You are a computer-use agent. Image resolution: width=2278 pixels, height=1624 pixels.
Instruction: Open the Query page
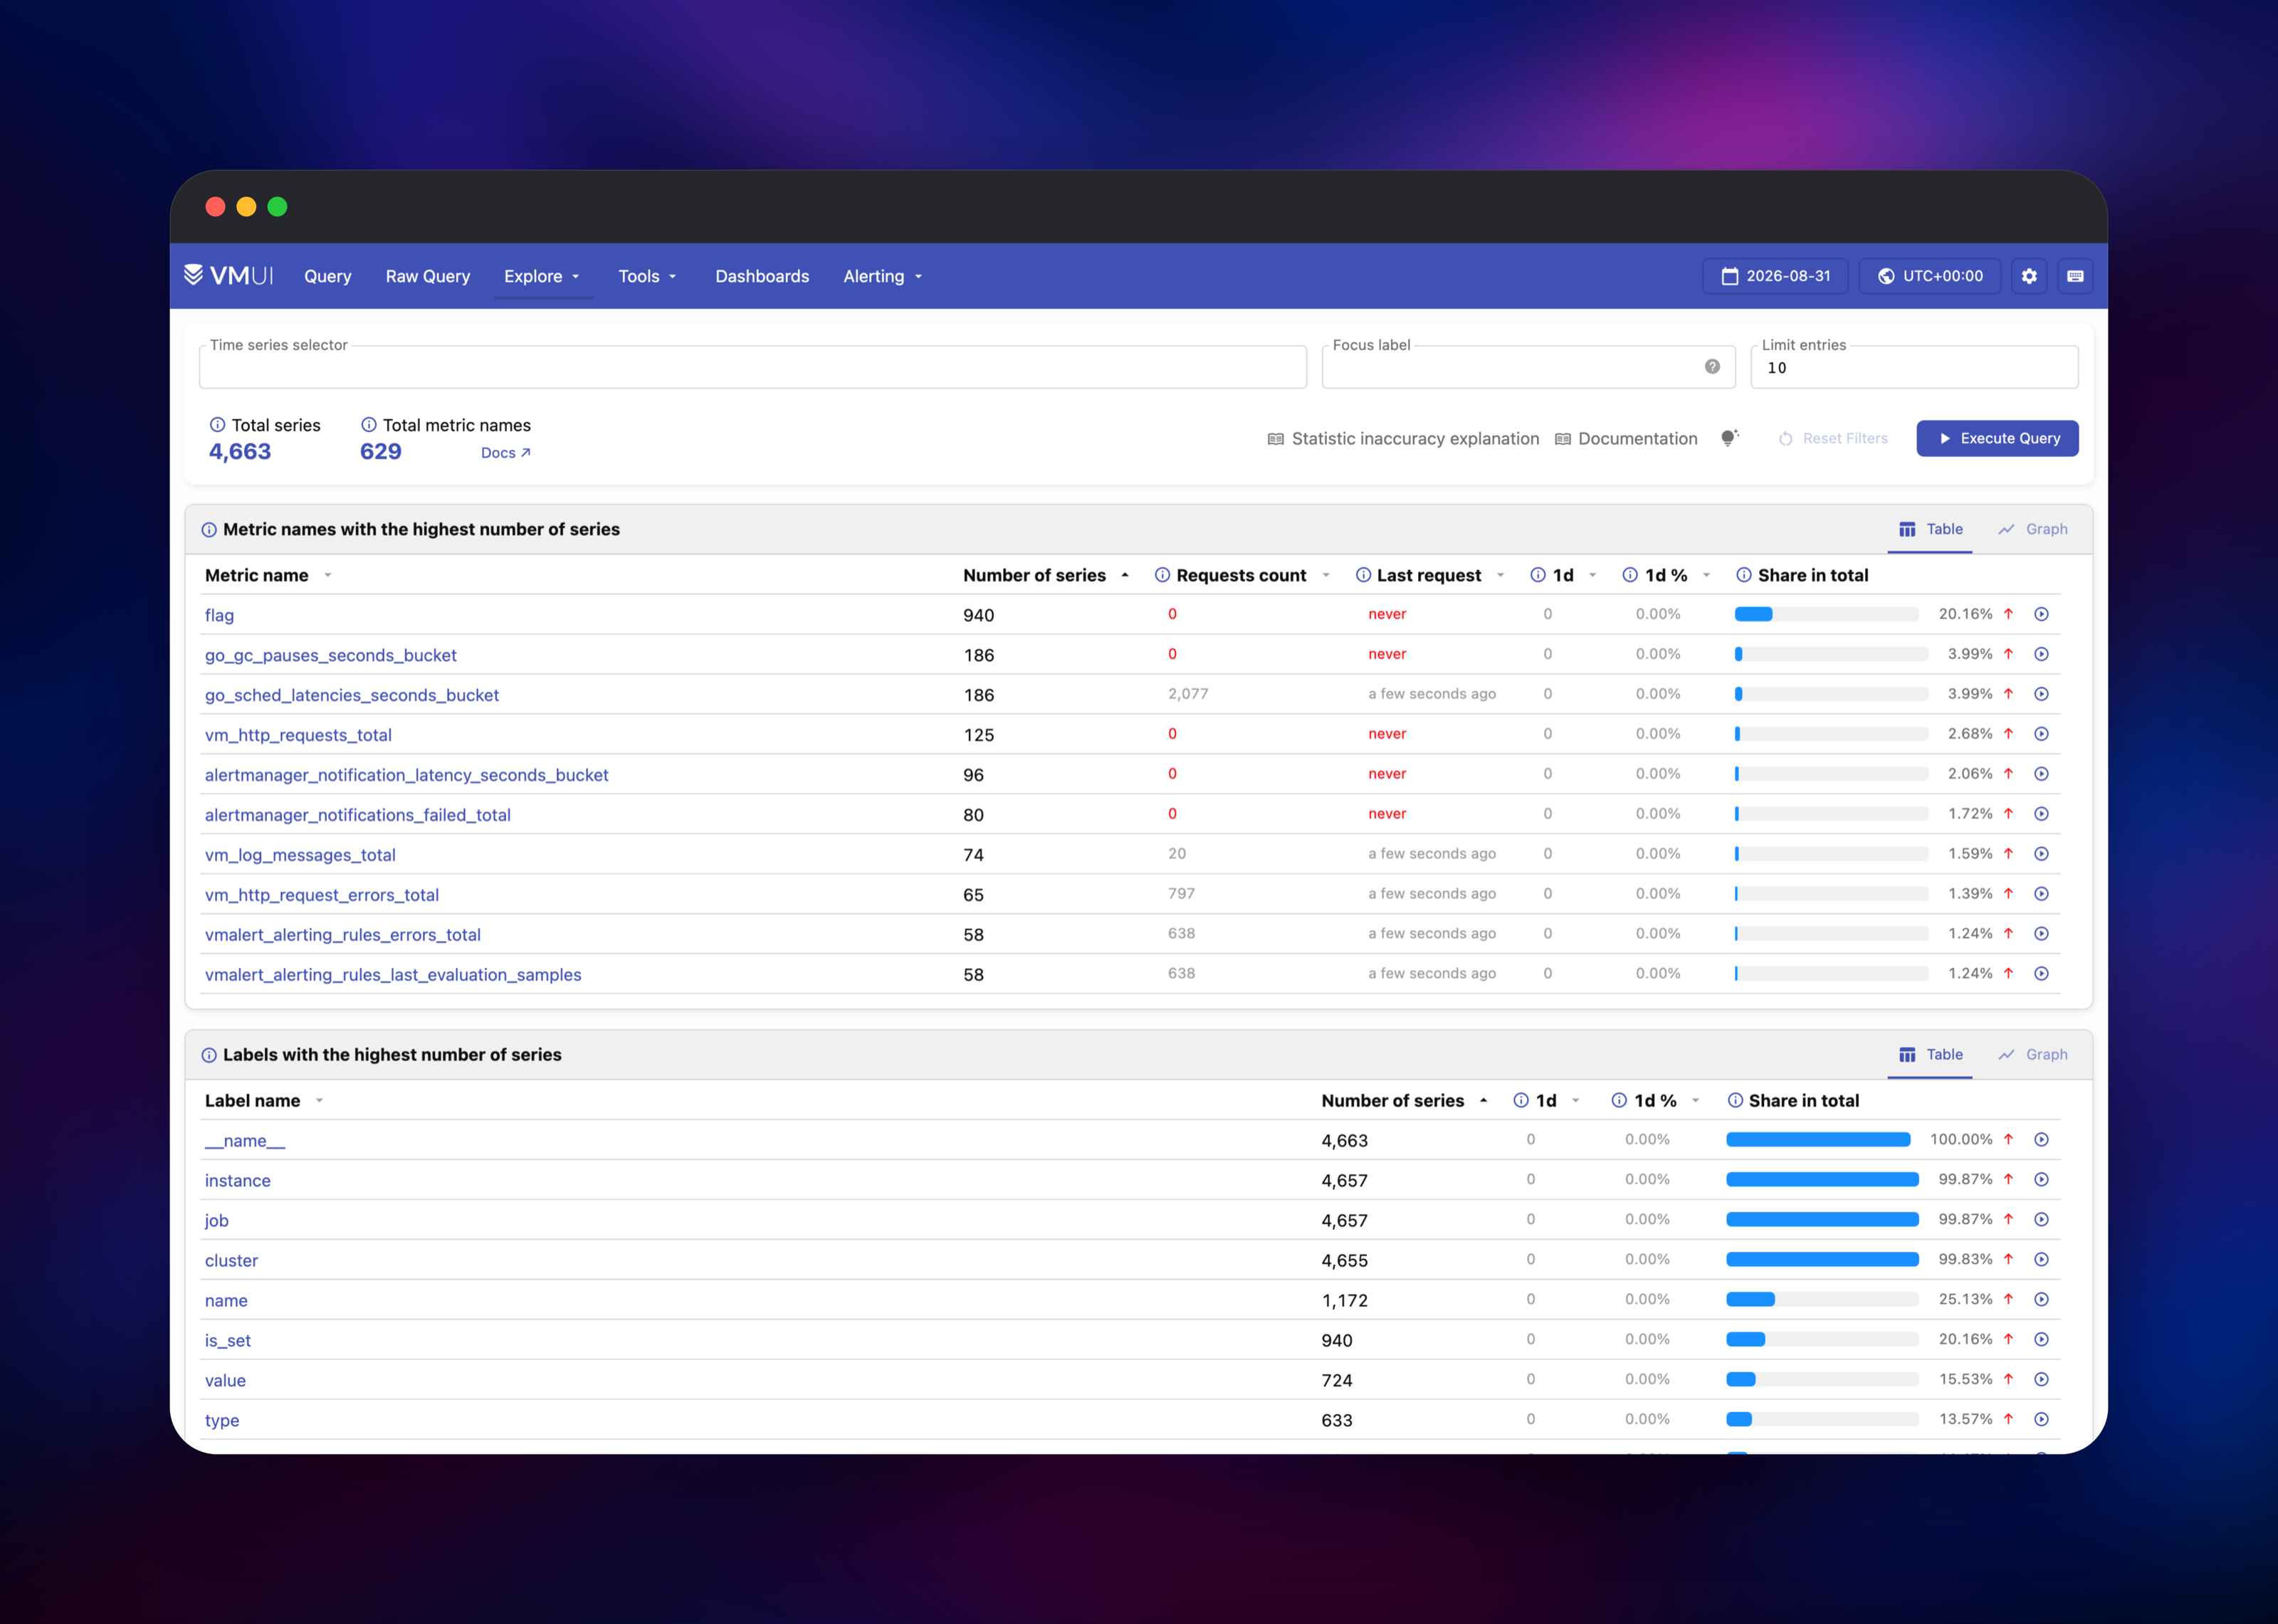pyautogui.click(x=328, y=276)
